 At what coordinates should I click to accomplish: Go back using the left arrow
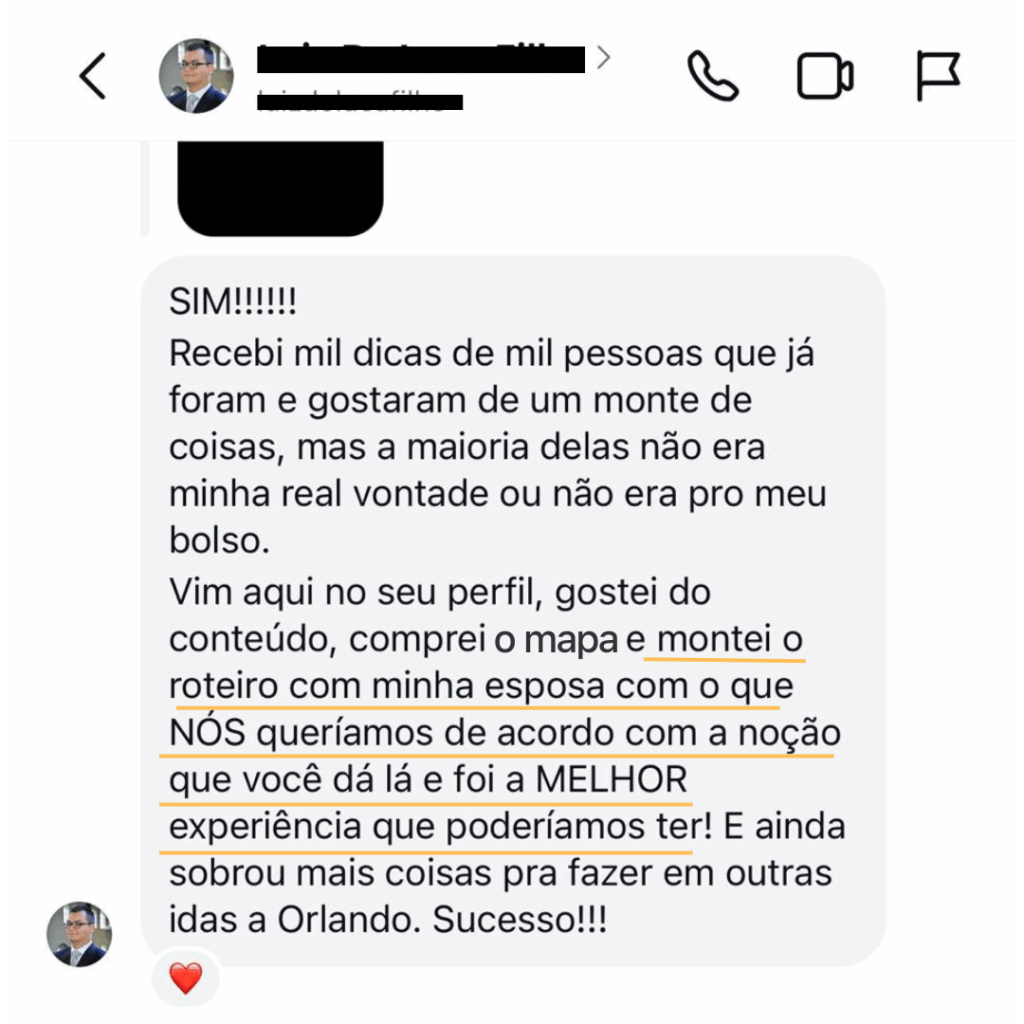[x=92, y=76]
